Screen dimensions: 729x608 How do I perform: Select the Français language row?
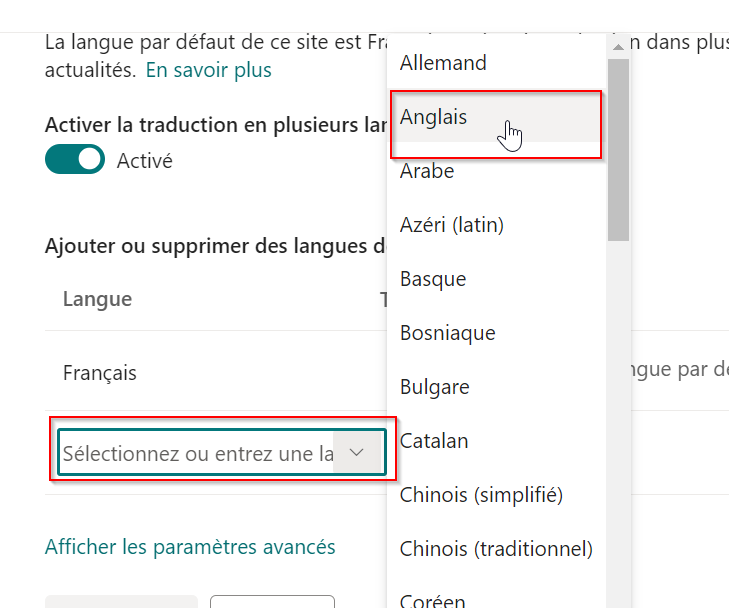(x=100, y=373)
